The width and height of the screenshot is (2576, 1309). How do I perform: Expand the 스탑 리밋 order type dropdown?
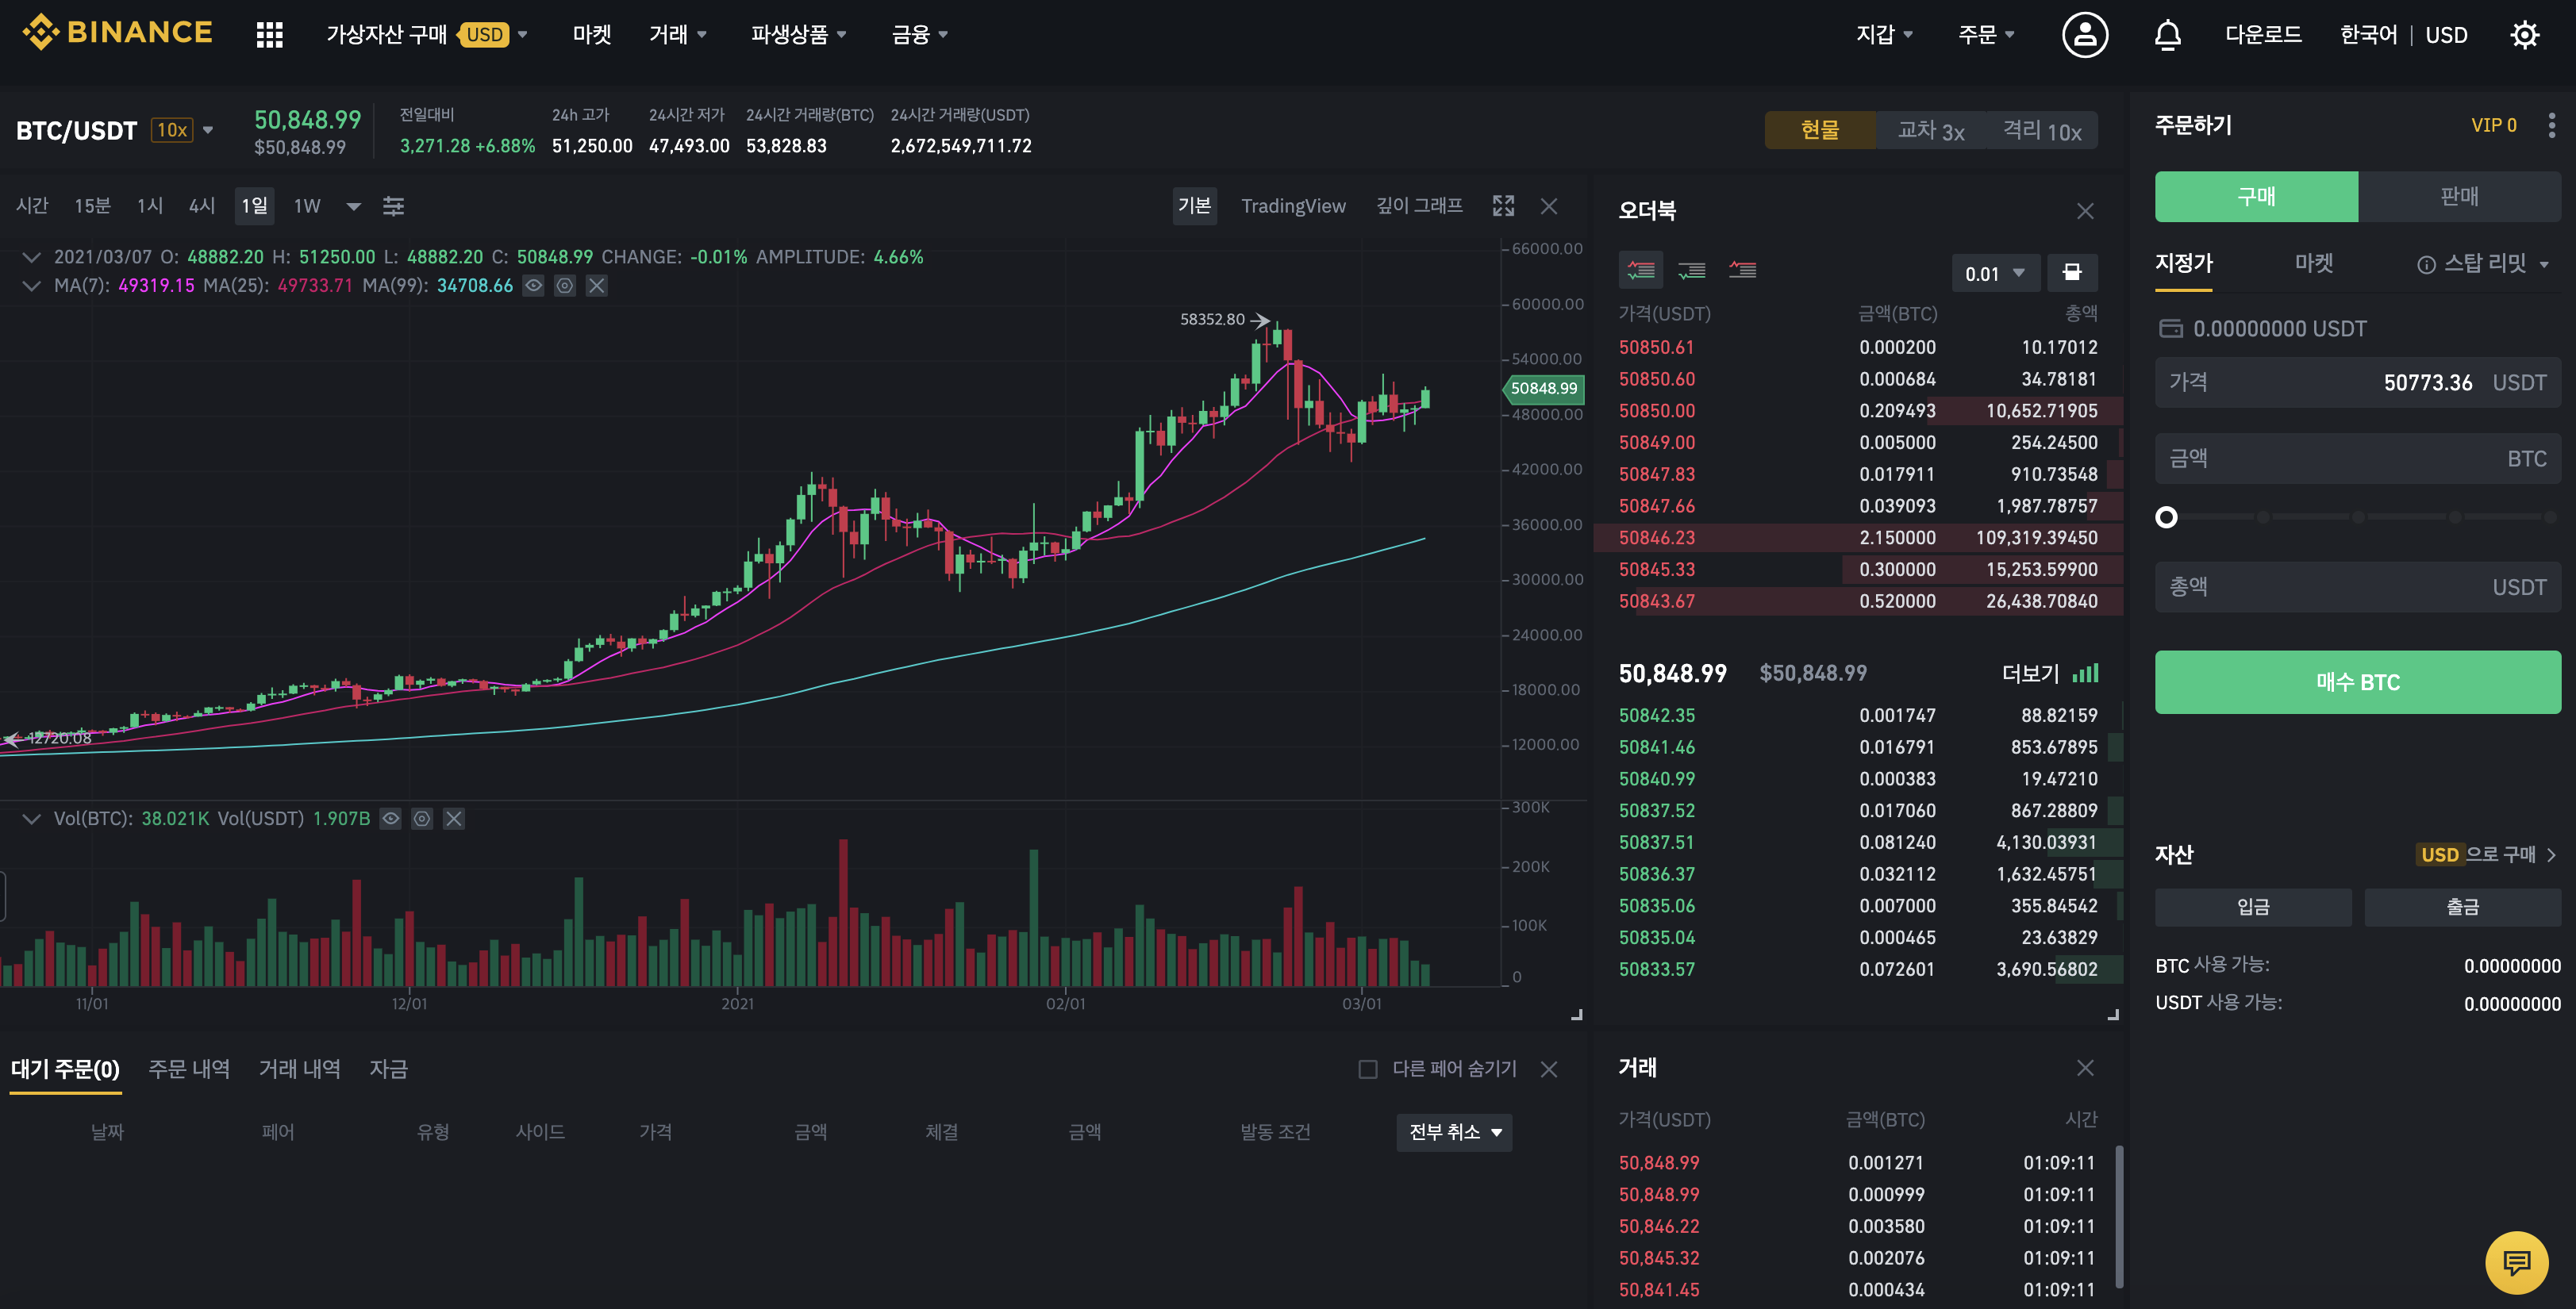[x=2485, y=264]
